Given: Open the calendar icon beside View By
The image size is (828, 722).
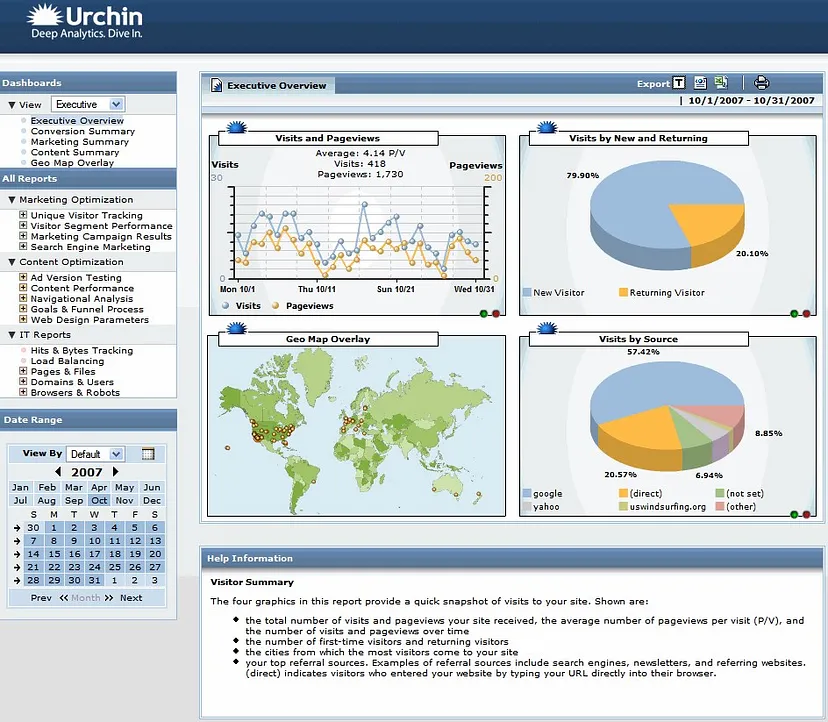Looking at the screenshot, I should point(148,454).
